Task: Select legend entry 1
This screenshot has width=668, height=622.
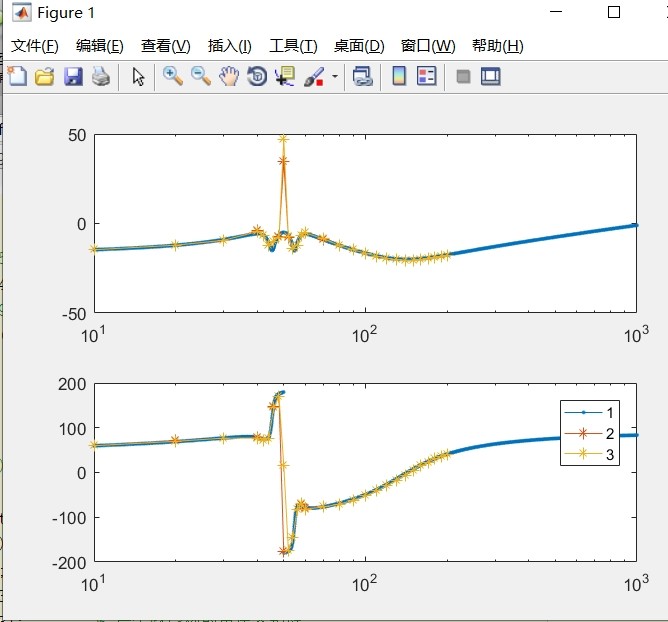Action: (589, 412)
